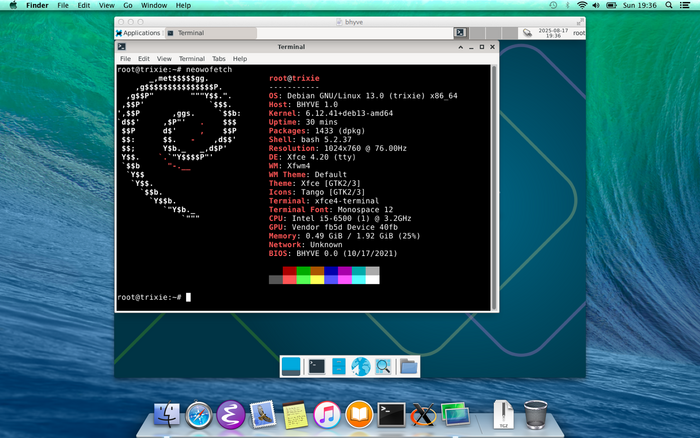Open the Application Finder magnifier in the Xfce panel
The image size is (700, 438).
[383, 367]
